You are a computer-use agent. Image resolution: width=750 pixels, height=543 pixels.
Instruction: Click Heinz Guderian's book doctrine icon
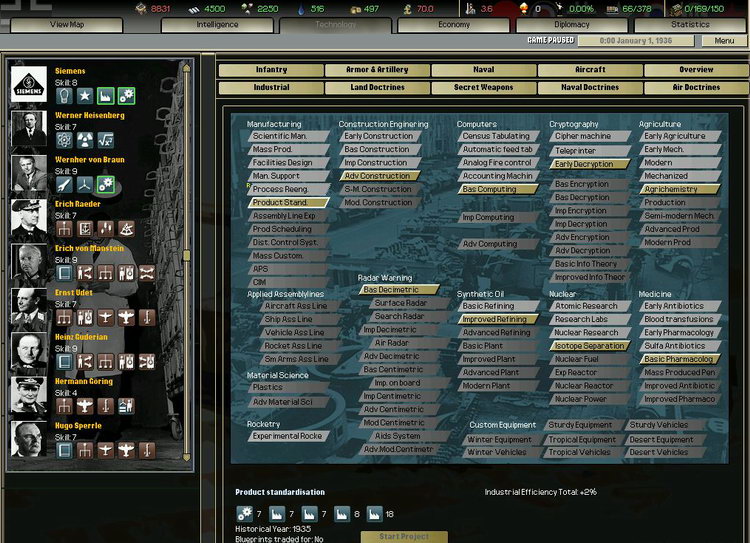coord(64,362)
